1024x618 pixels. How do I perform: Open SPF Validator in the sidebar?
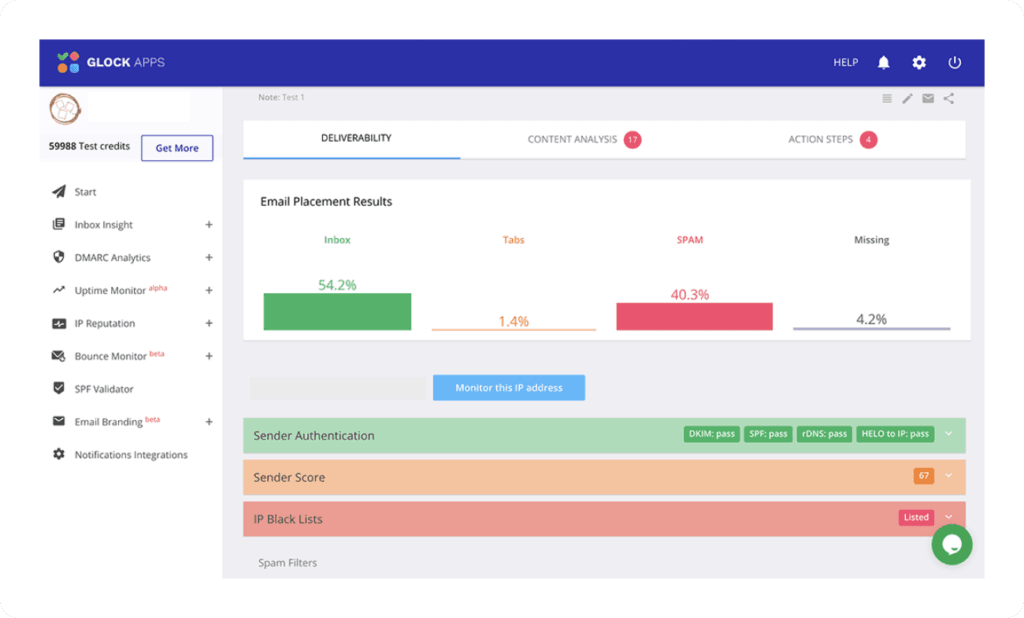pyautogui.click(x=104, y=389)
